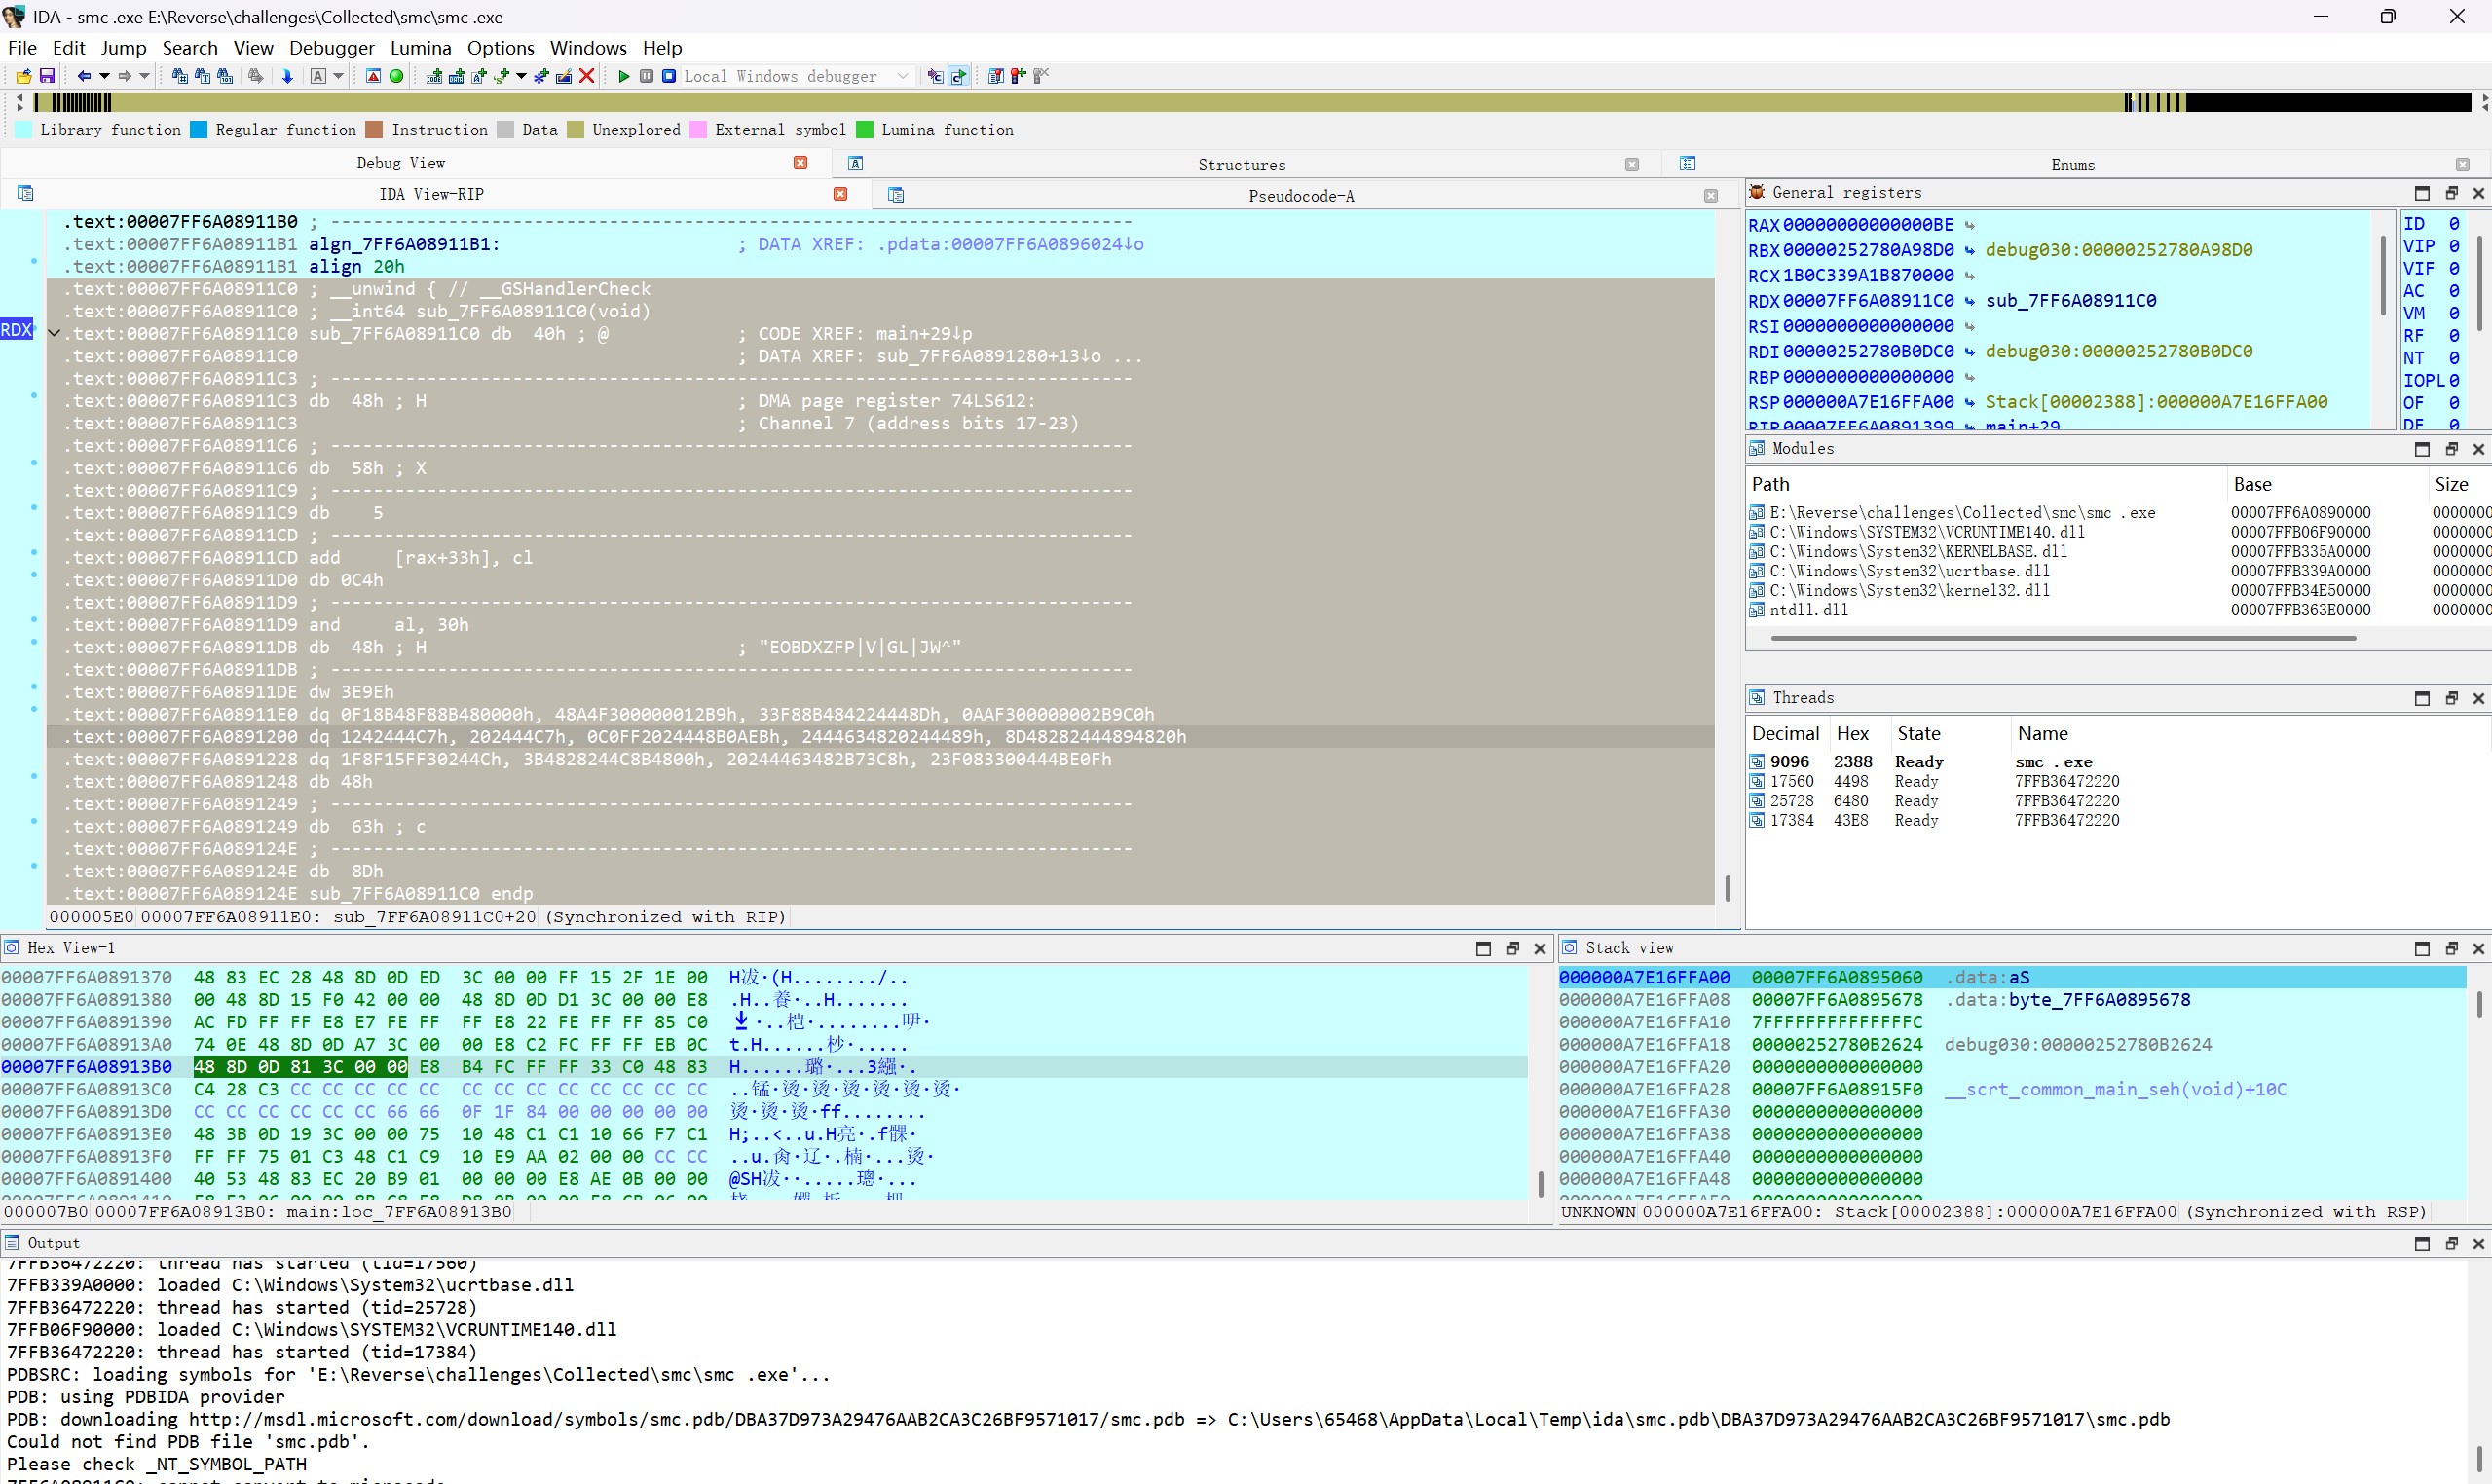
Task: Click the Save database icon
Action: click(46, 76)
